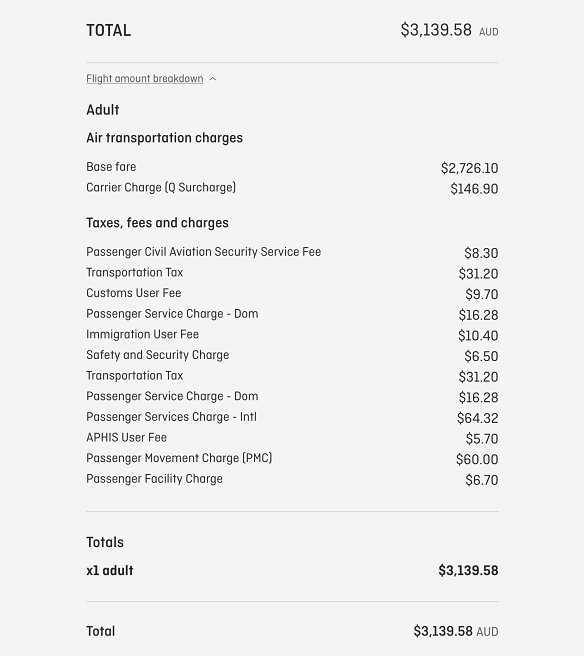Screen dimensions: 584x656
Task: Click the chevron beside Flight amount breakdown
Action: 213,79
